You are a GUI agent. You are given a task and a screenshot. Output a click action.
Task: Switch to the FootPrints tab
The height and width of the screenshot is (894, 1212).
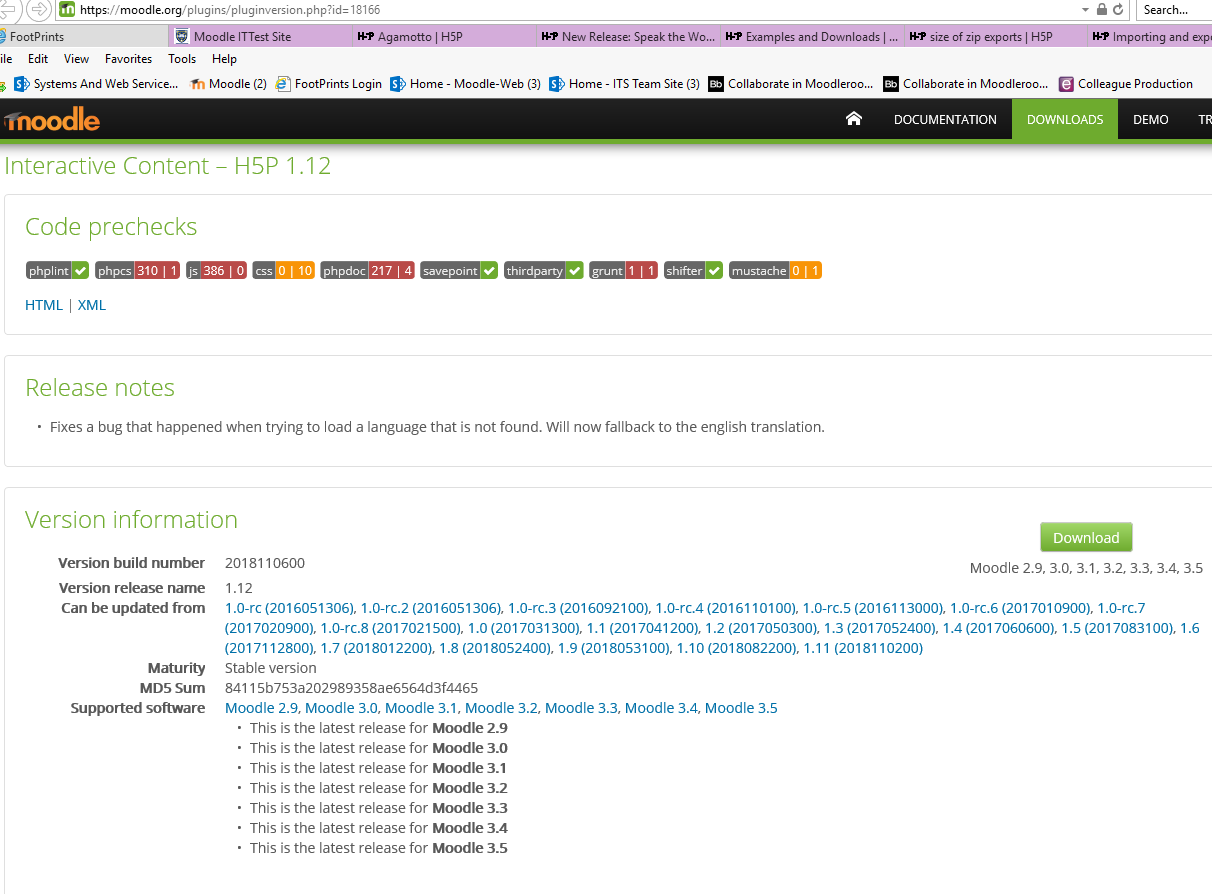(x=82, y=37)
